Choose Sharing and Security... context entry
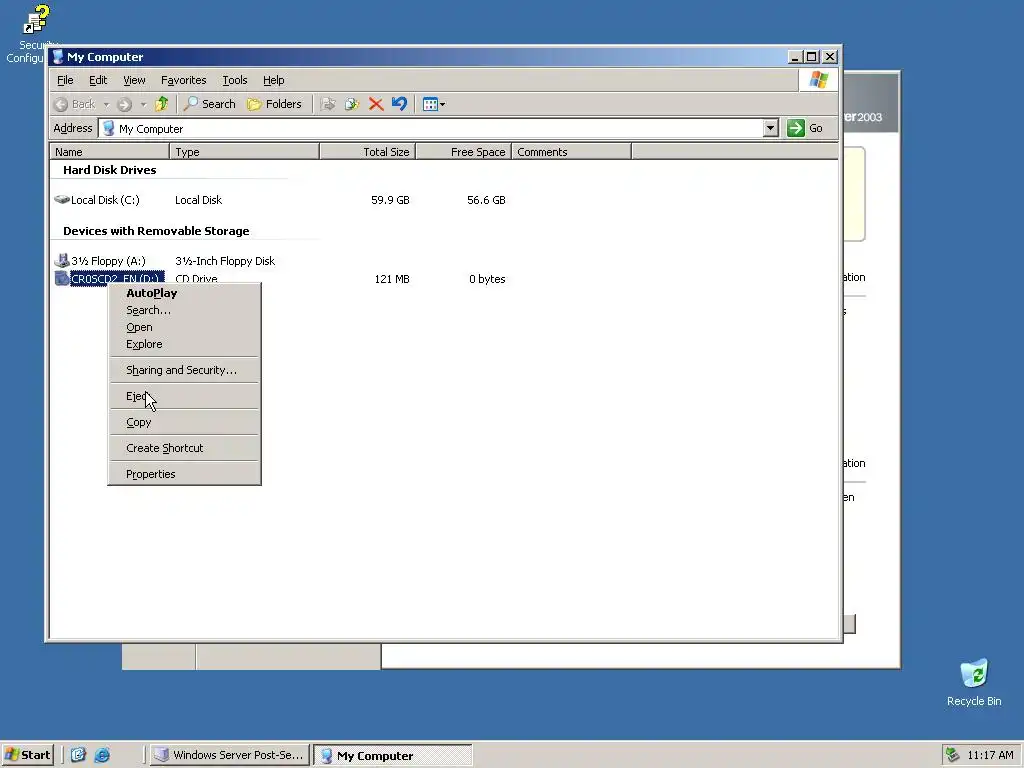1024x768 pixels. 184,370
